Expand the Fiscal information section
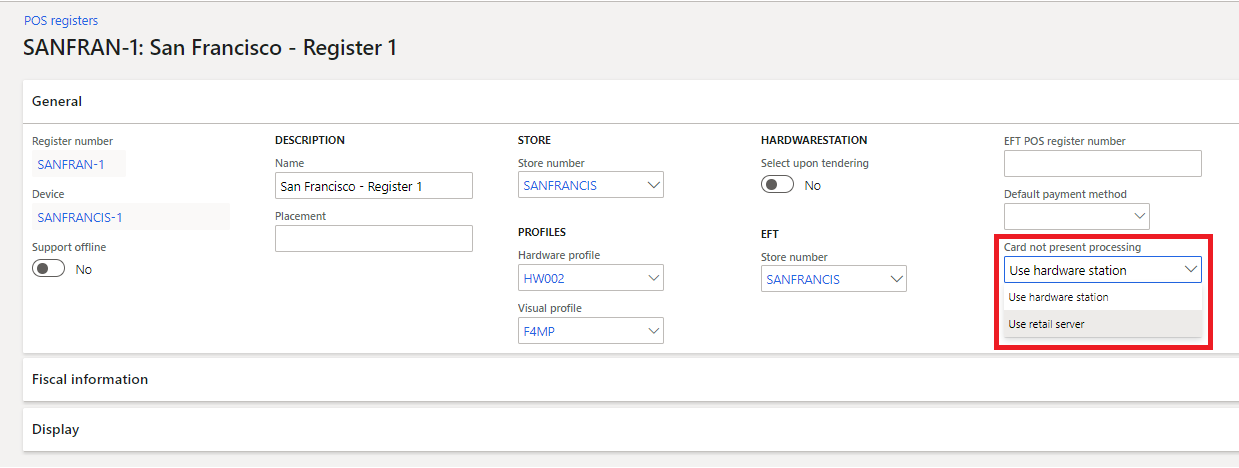Image resolution: width=1239 pixels, height=468 pixels. (x=90, y=379)
